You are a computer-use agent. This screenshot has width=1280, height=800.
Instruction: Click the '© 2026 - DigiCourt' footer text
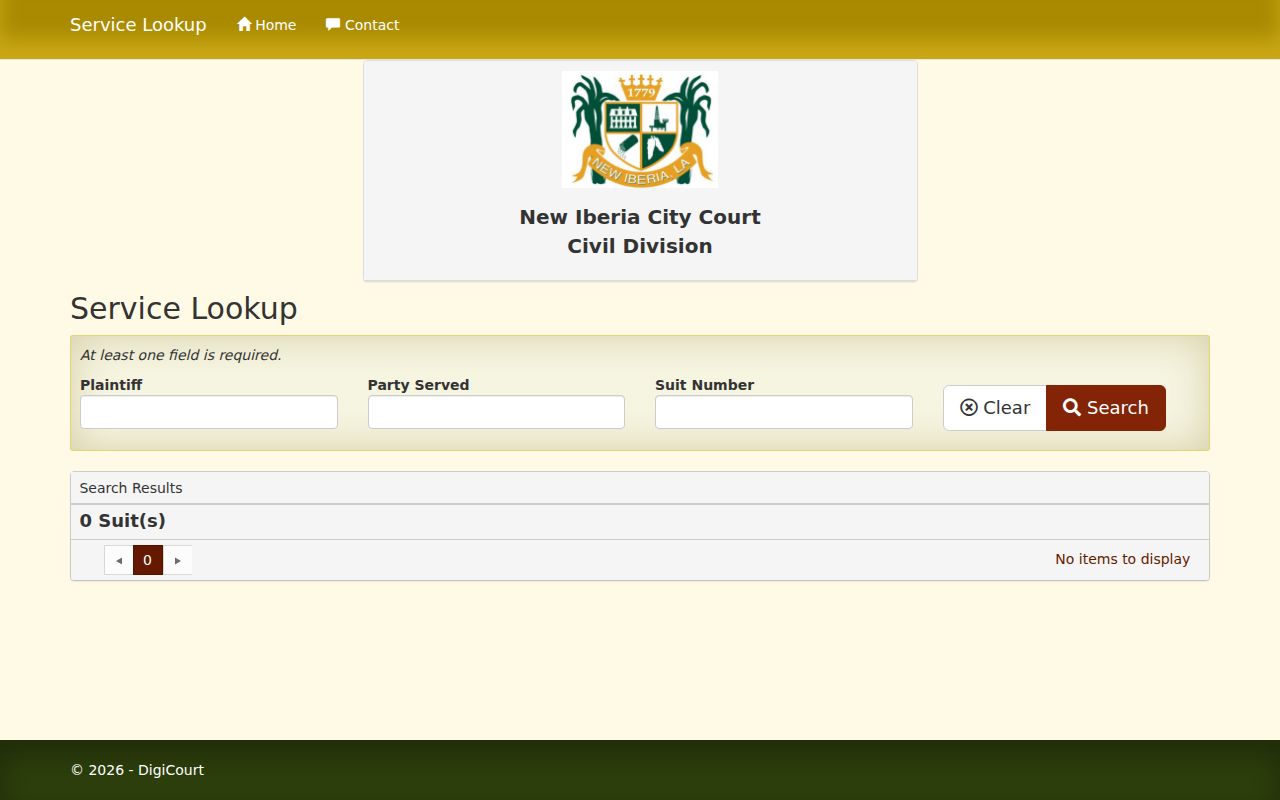137,770
